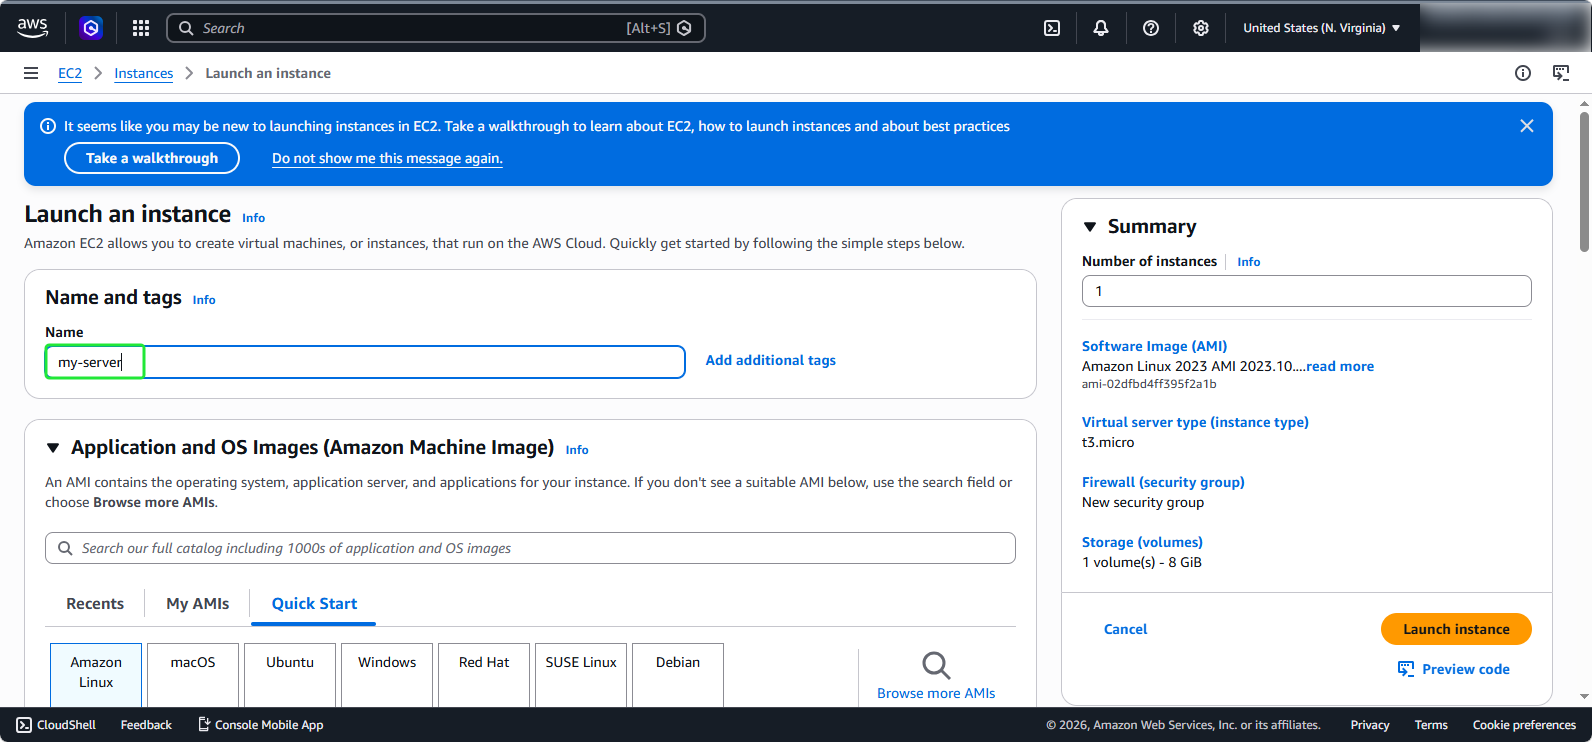This screenshot has height=742, width=1592.
Task: Open the services grid menu
Action: click(141, 28)
